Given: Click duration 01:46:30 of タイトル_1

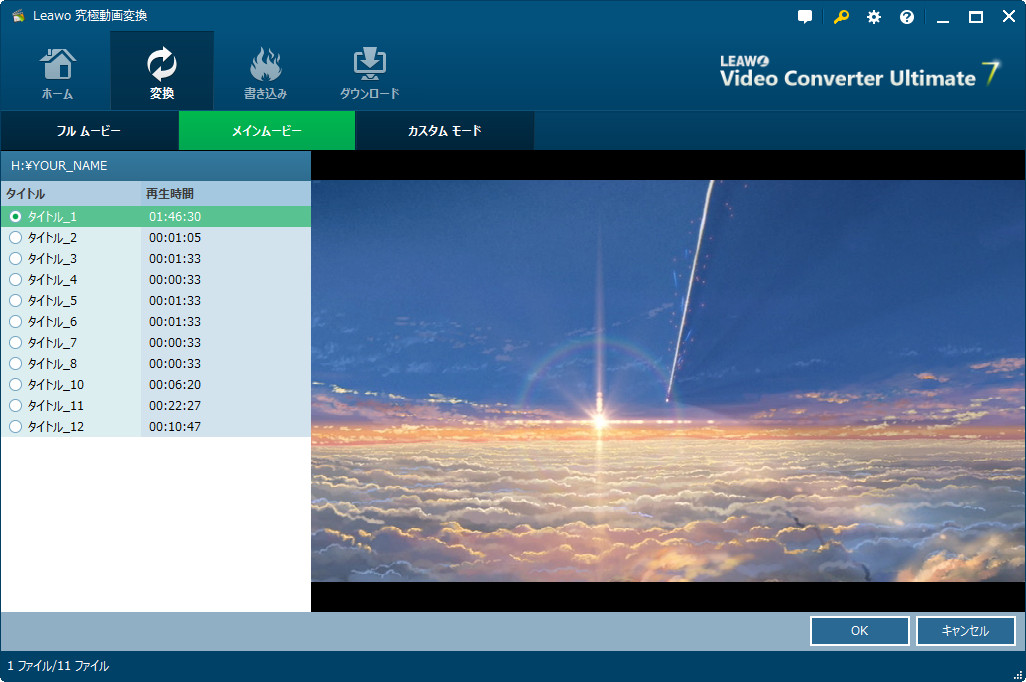Looking at the screenshot, I should coord(175,217).
